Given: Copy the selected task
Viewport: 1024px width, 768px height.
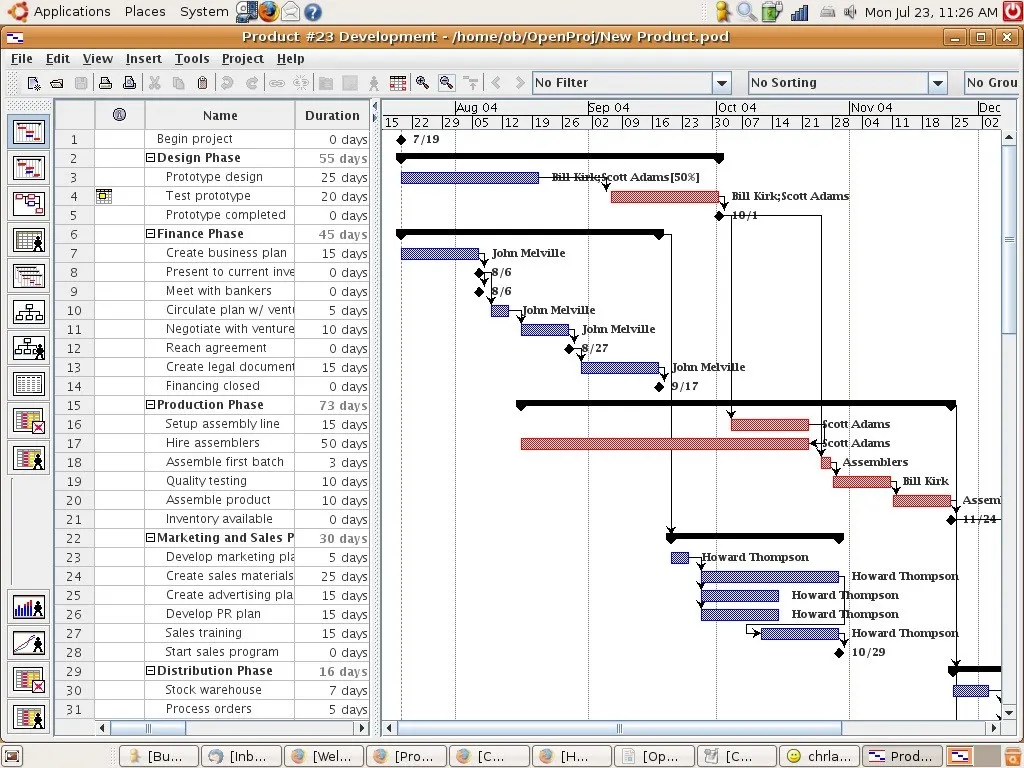Looking at the screenshot, I should (178, 83).
